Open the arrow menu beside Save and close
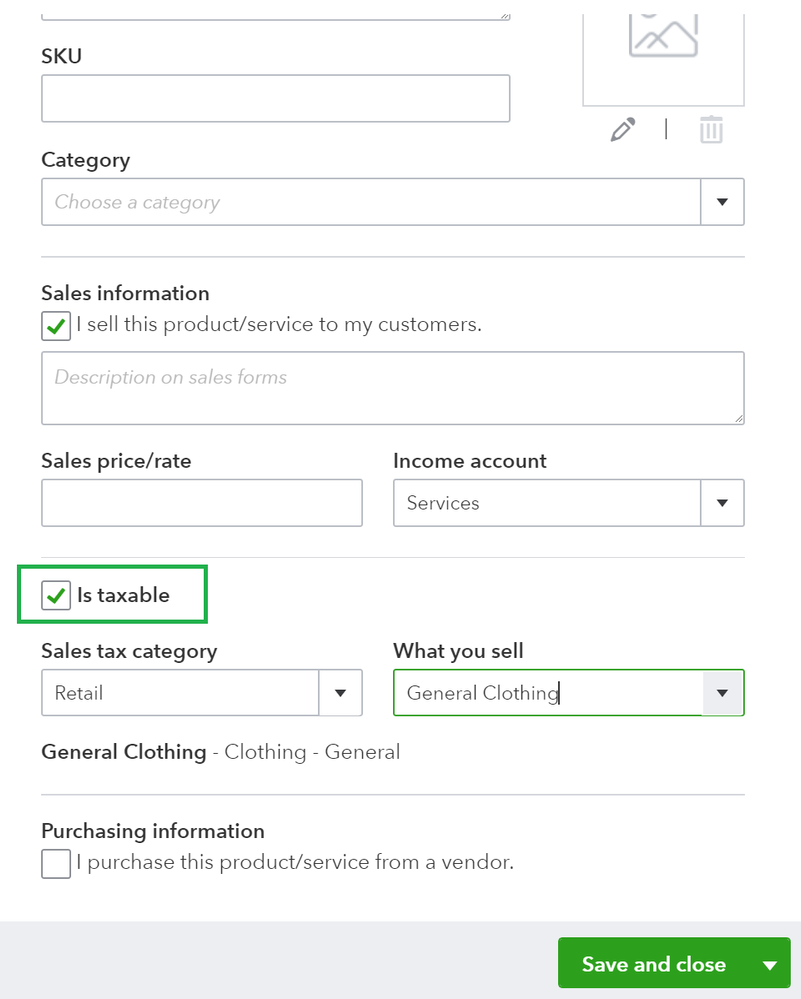This screenshot has height=999, width=801. [x=770, y=965]
